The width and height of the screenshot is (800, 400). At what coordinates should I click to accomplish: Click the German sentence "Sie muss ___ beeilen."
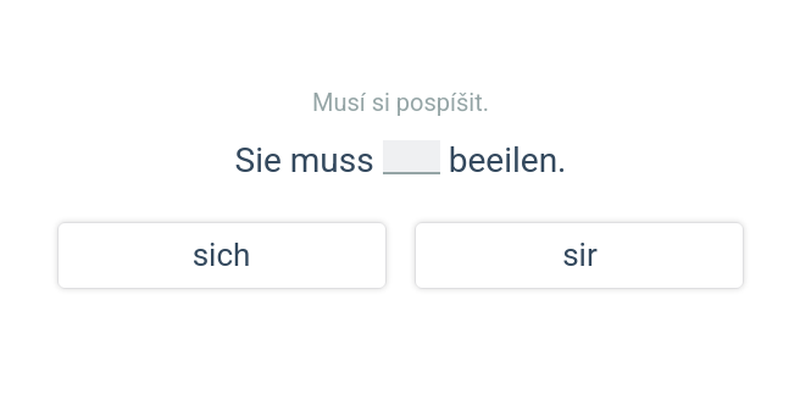[x=400, y=160]
